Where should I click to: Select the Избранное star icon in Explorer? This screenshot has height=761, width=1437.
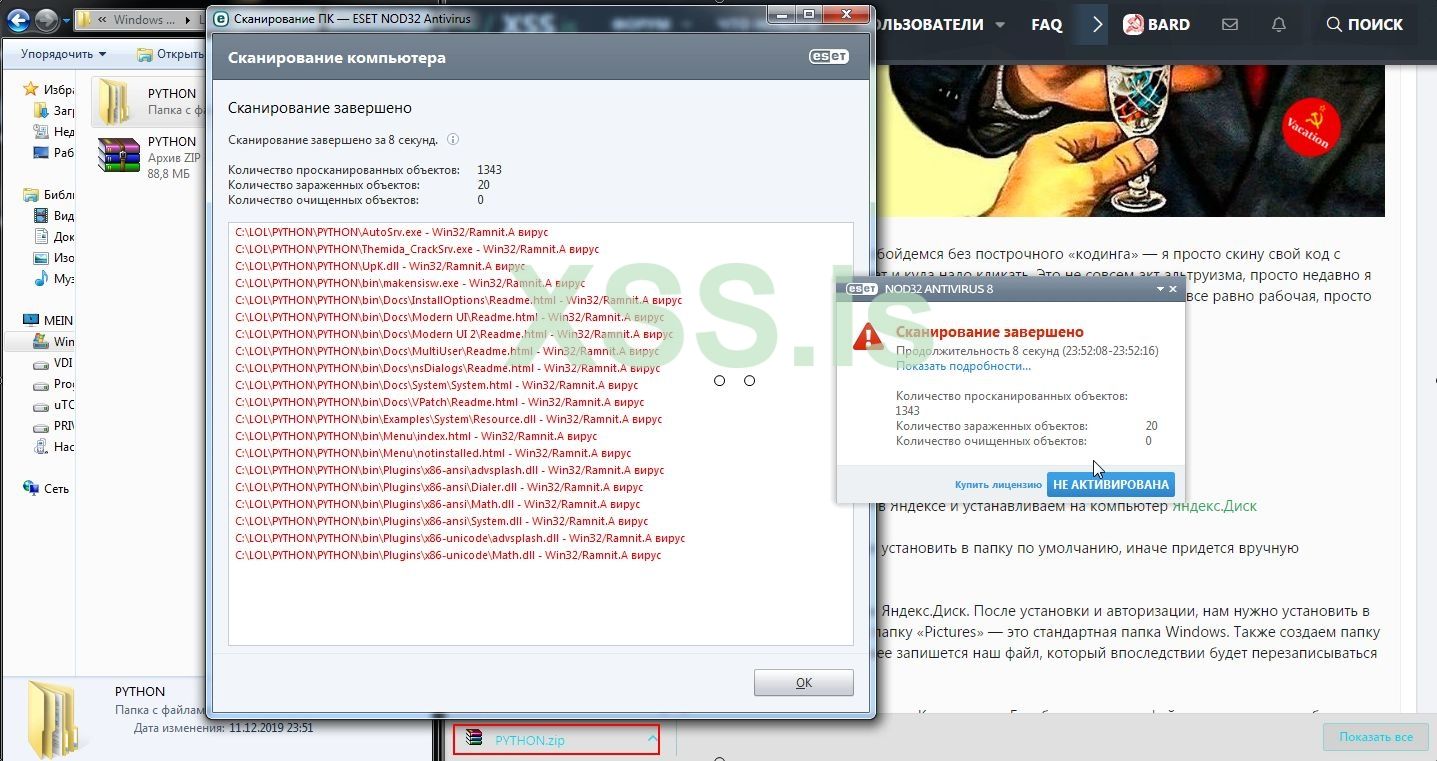pos(31,90)
